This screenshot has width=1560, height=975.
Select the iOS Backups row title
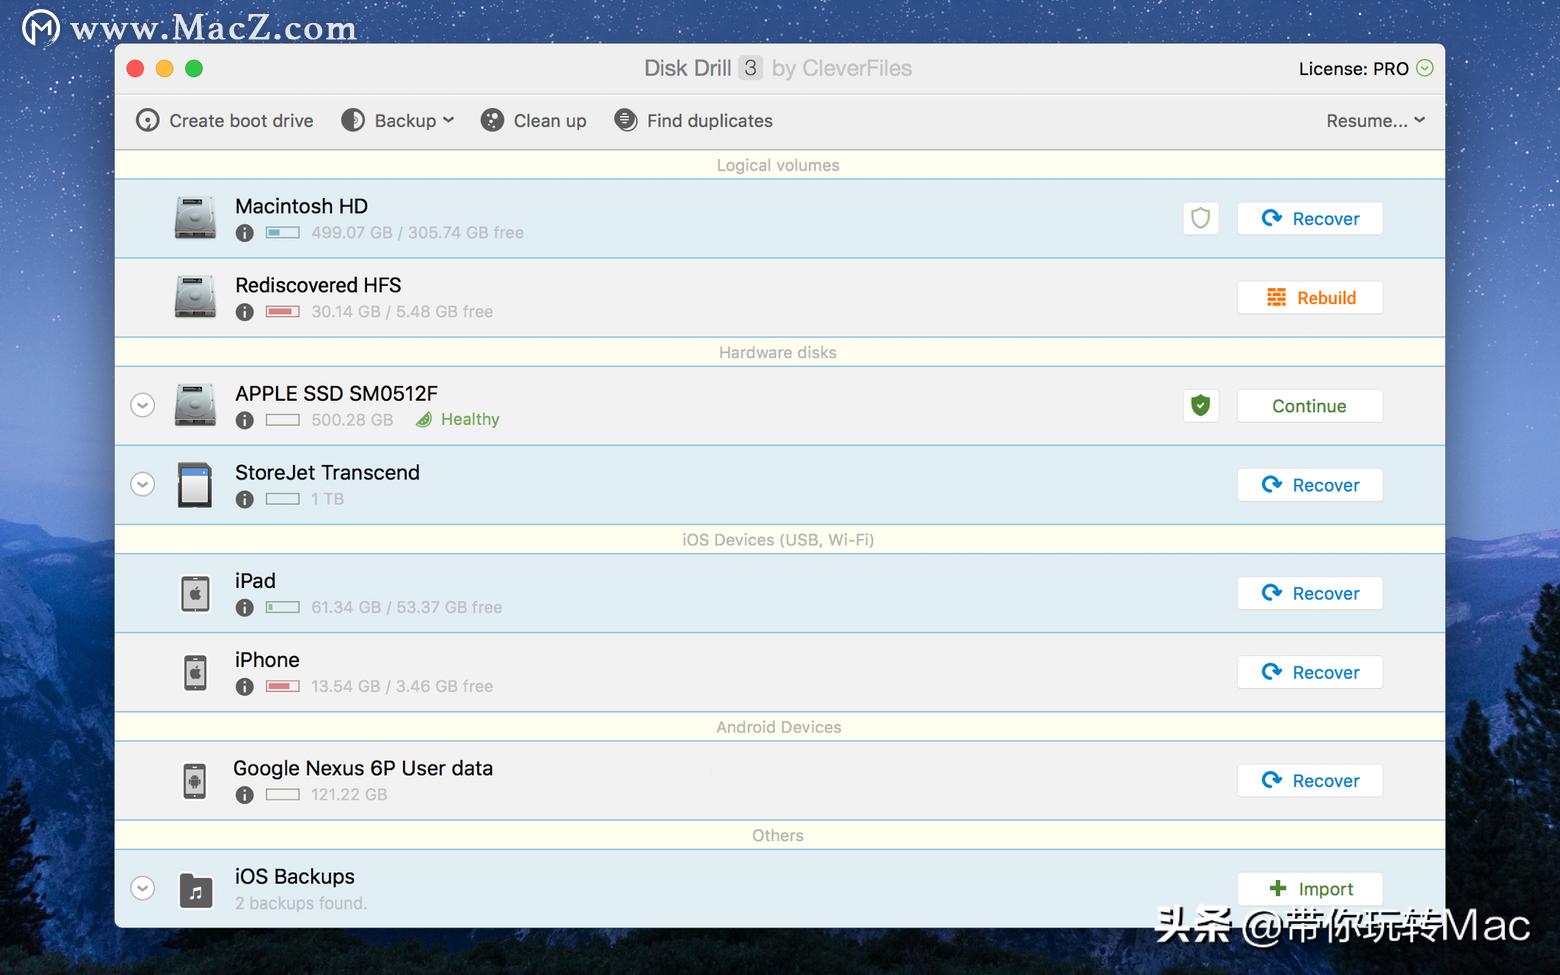pyautogui.click(x=295, y=876)
